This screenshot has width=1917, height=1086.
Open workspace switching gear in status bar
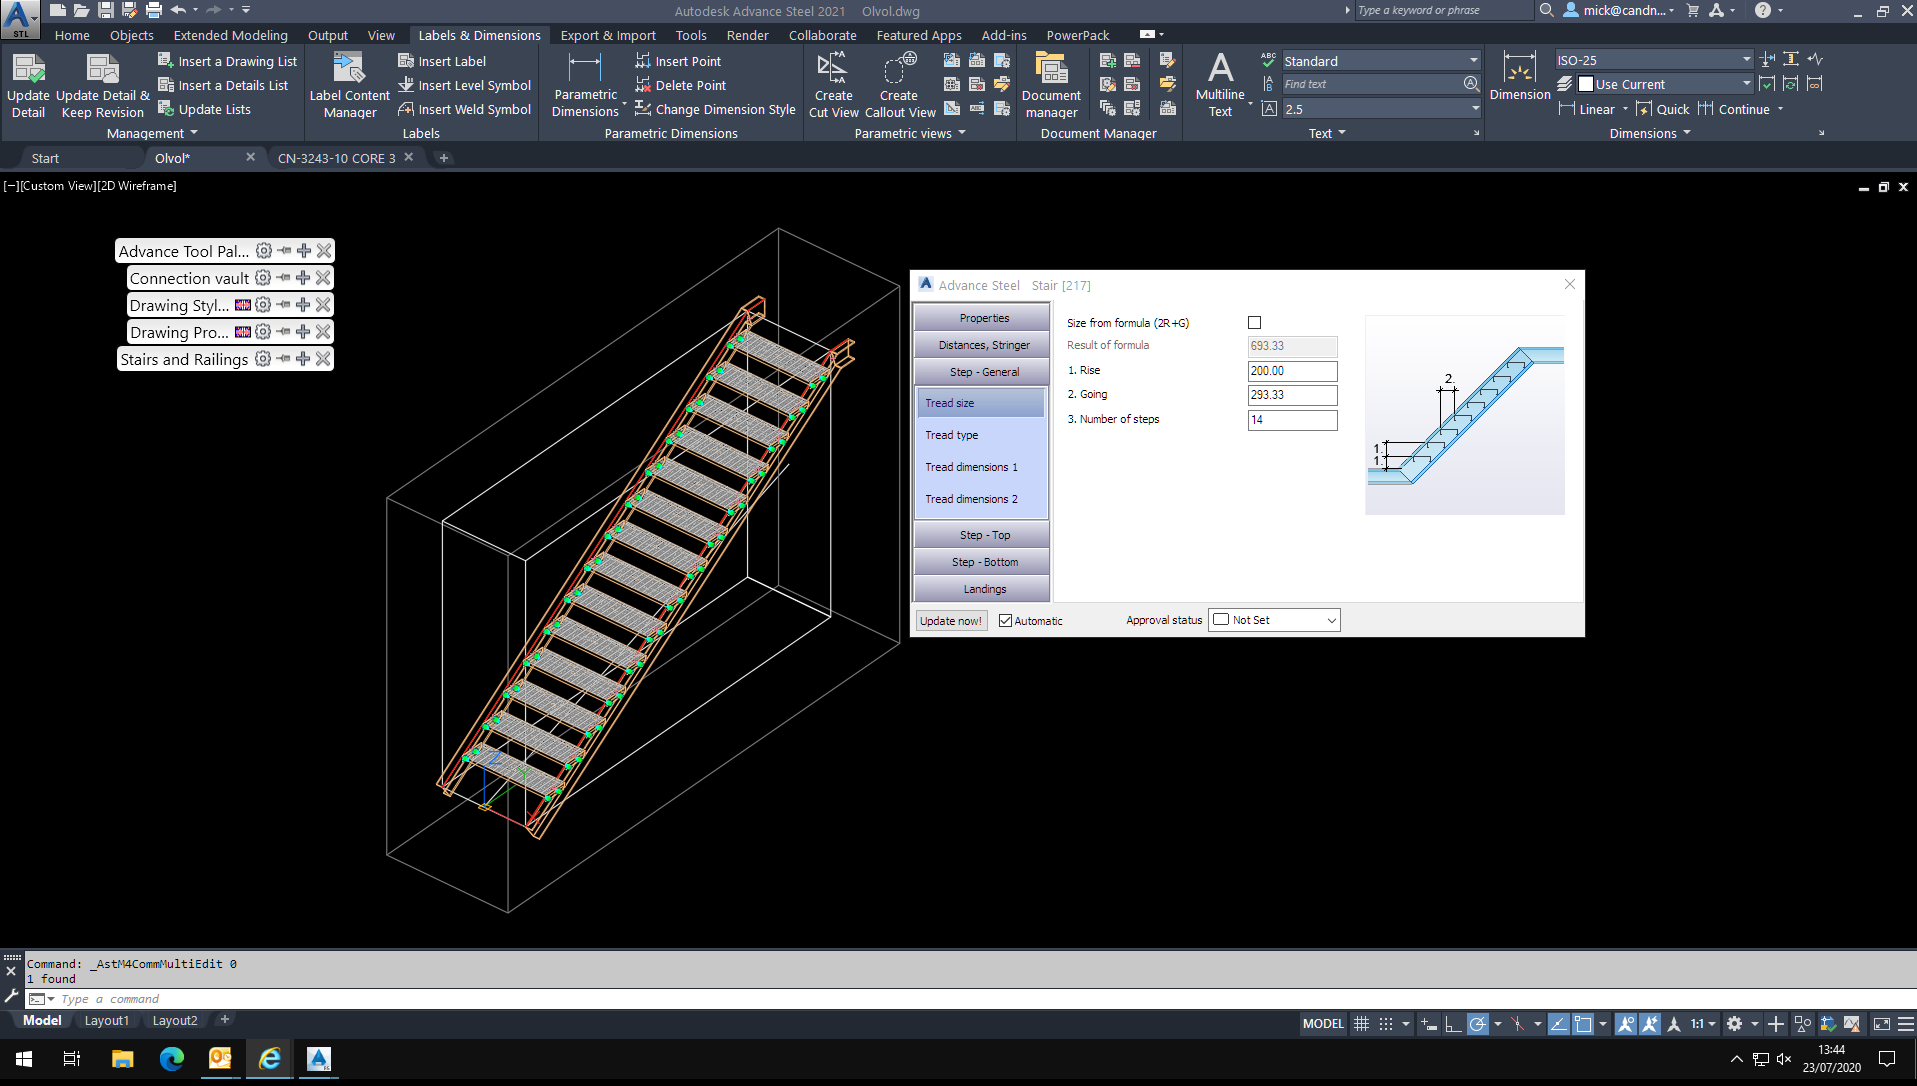(x=1734, y=1023)
